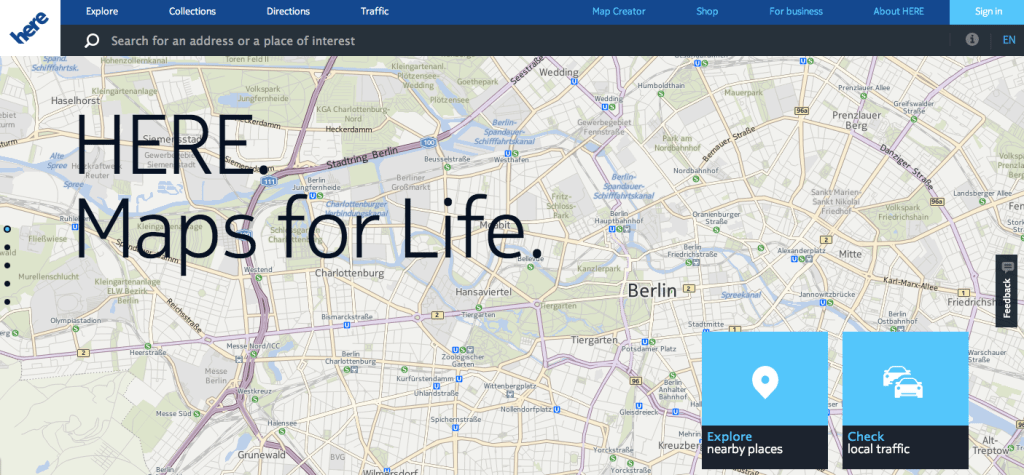The image size is (1024, 475).
Task: Click the map pin icon on Explore tile
Action: [x=764, y=382]
